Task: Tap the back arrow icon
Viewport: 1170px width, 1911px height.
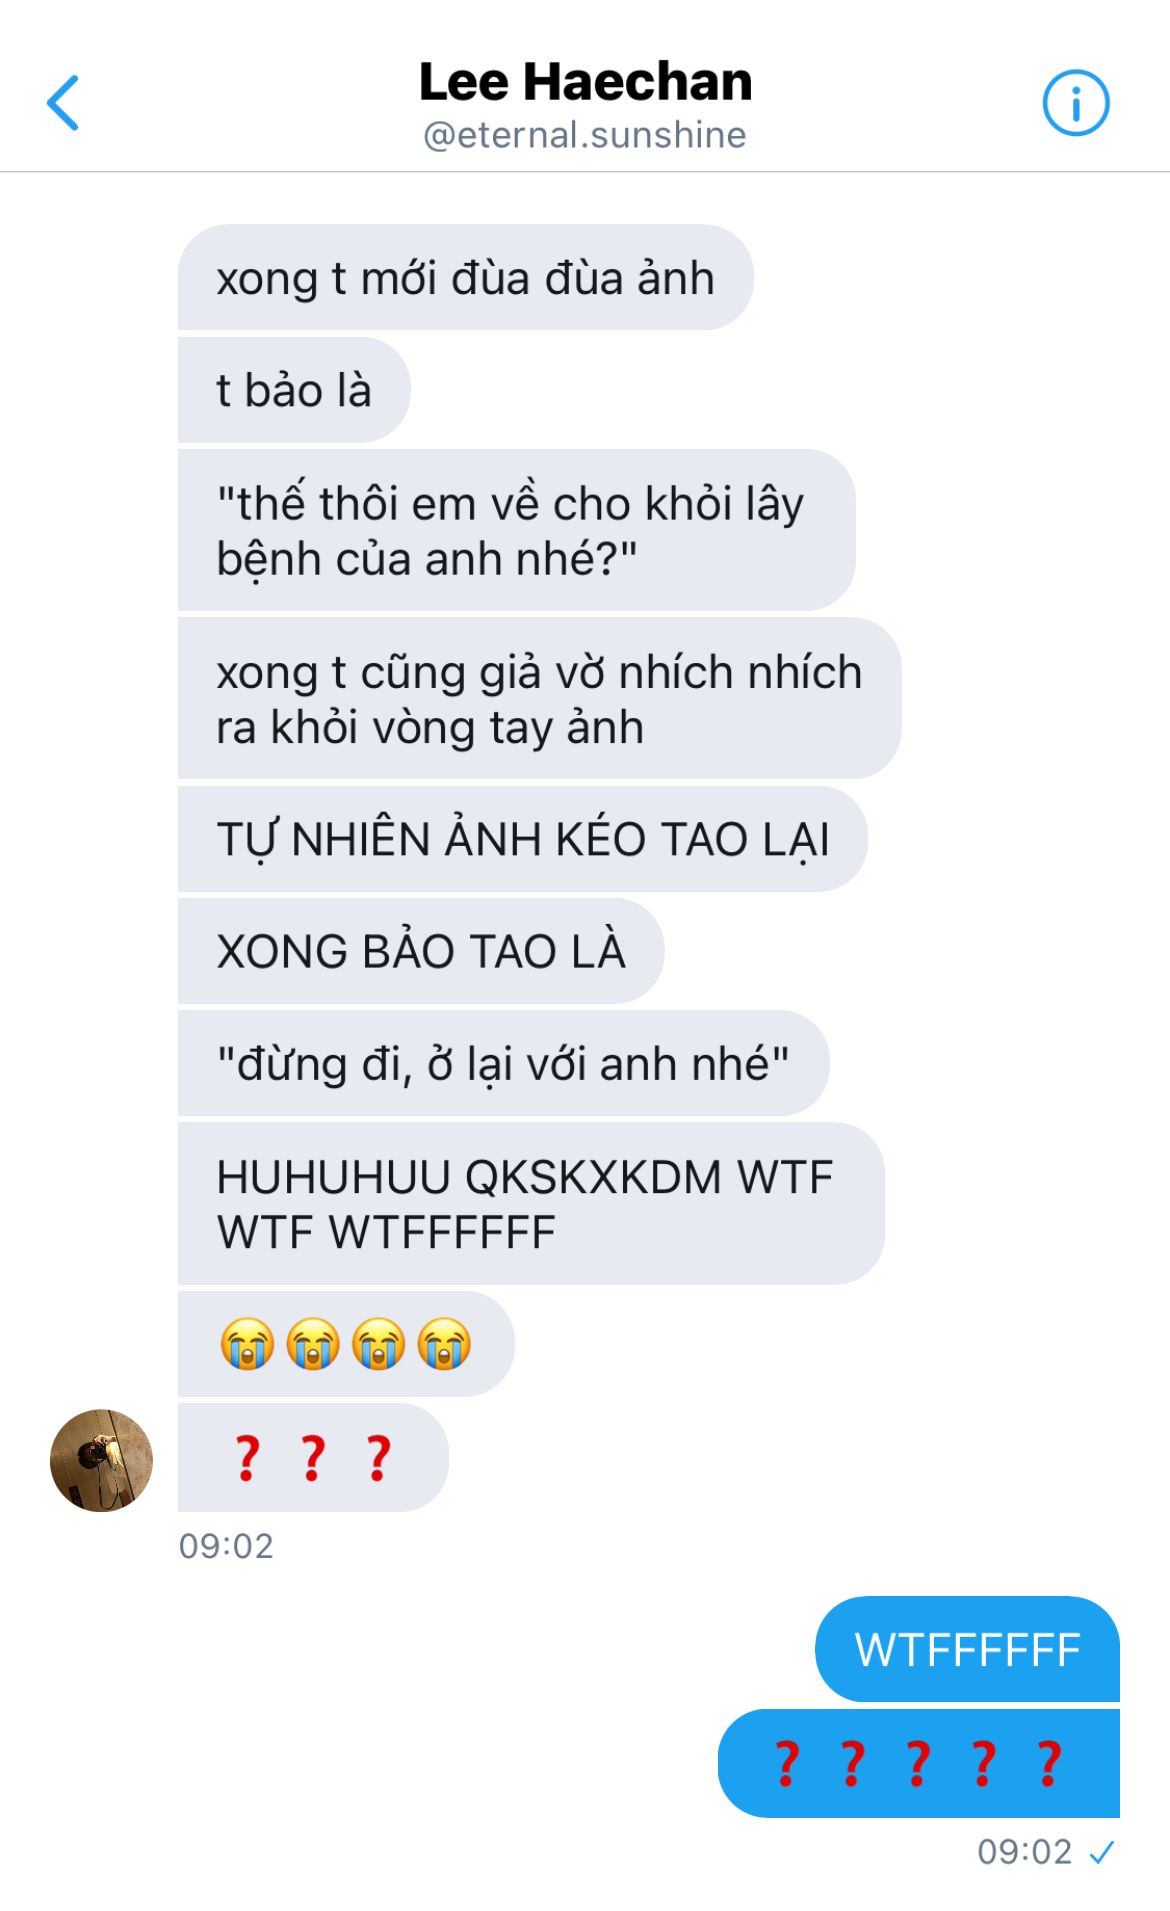Action: [63, 102]
